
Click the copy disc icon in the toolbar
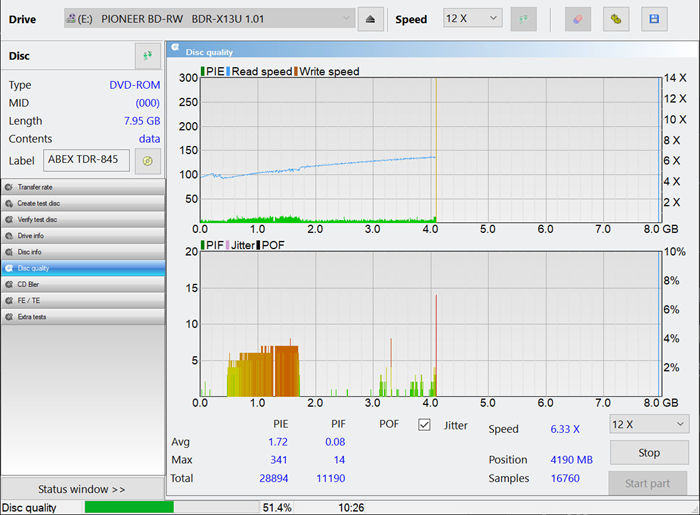(615, 19)
